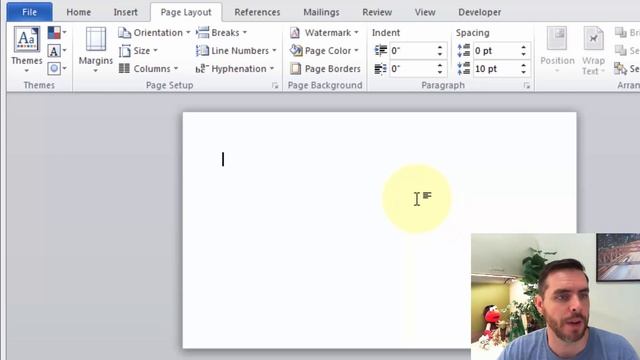Click the Spacing Before icon
This screenshot has height=360, width=640.
[x=464, y=51]
